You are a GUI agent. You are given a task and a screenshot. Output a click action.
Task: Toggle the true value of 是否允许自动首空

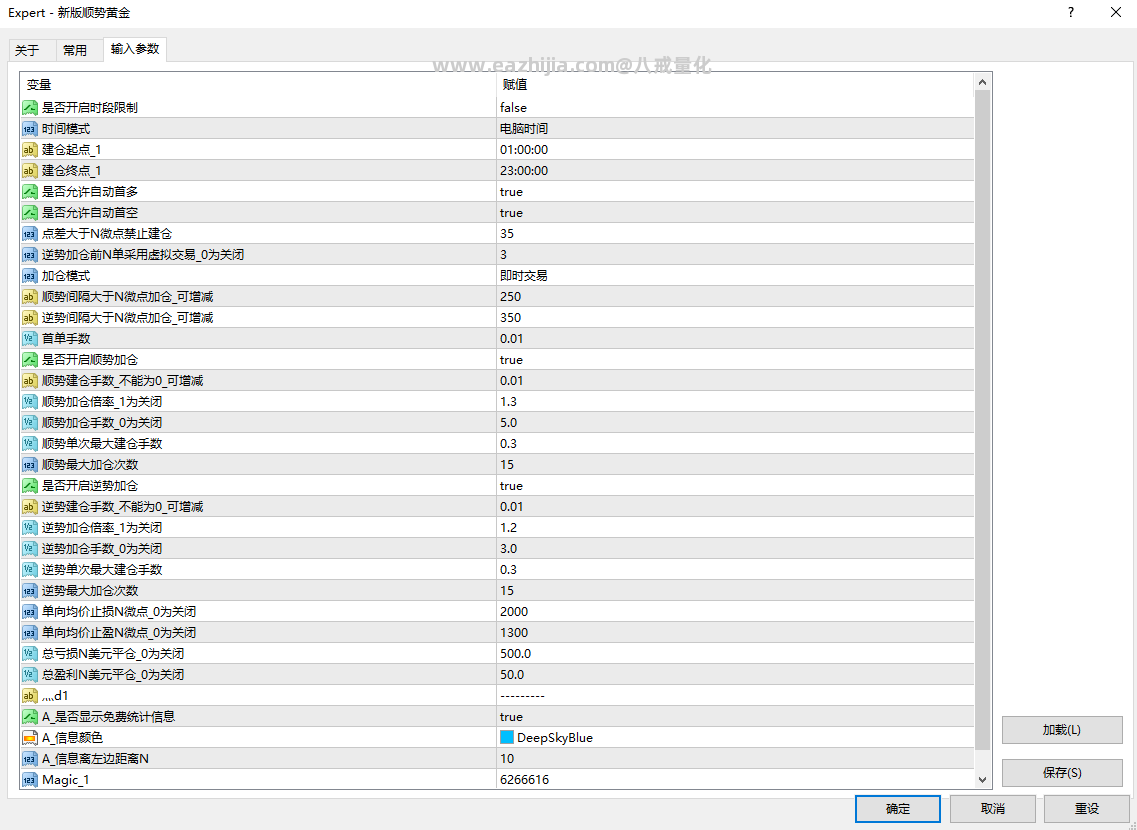[x=735, y=213]
